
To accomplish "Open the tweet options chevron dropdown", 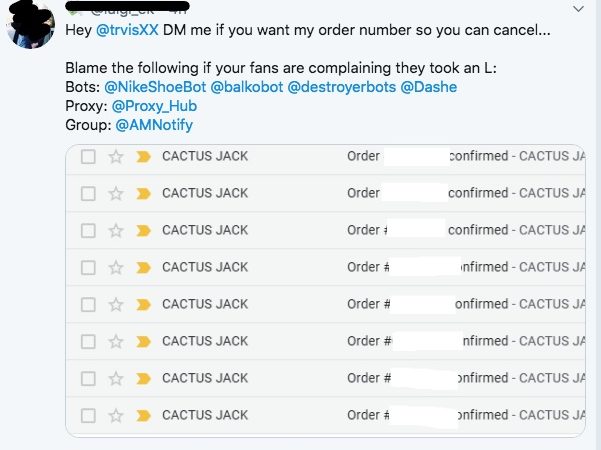I will [578, 8].
